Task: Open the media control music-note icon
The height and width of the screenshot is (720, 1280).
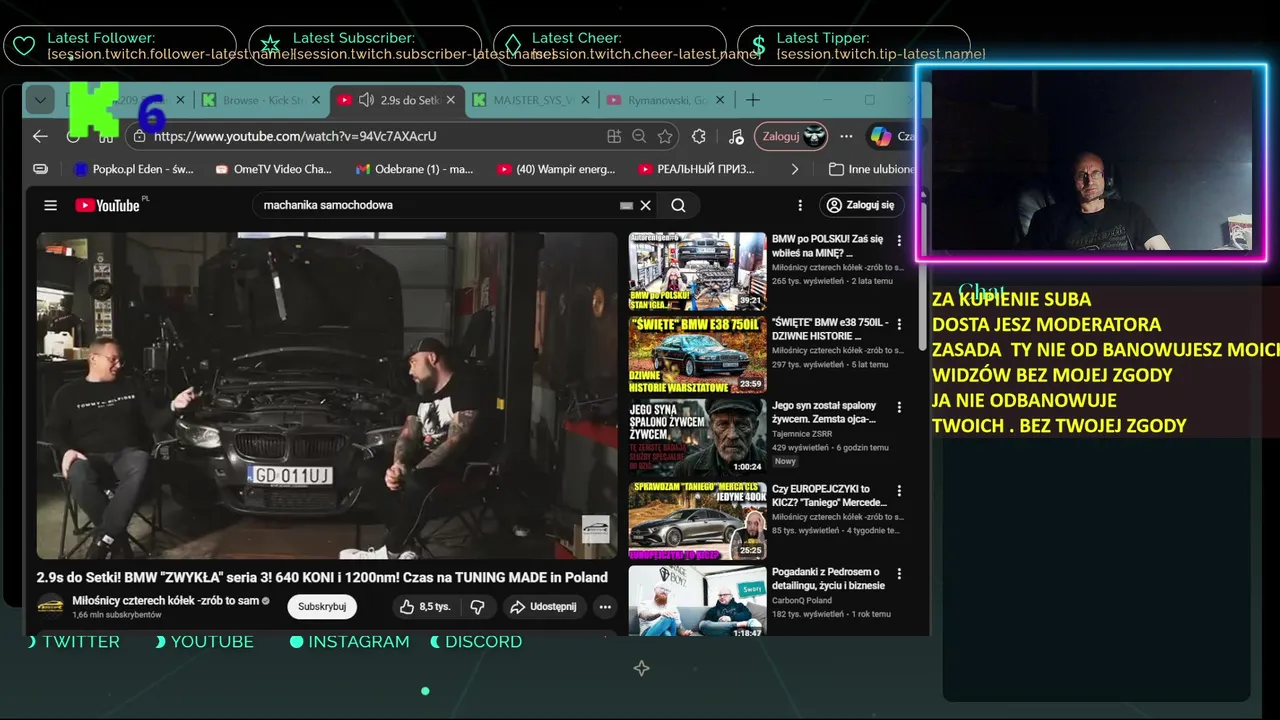Action: pos(736,136)
